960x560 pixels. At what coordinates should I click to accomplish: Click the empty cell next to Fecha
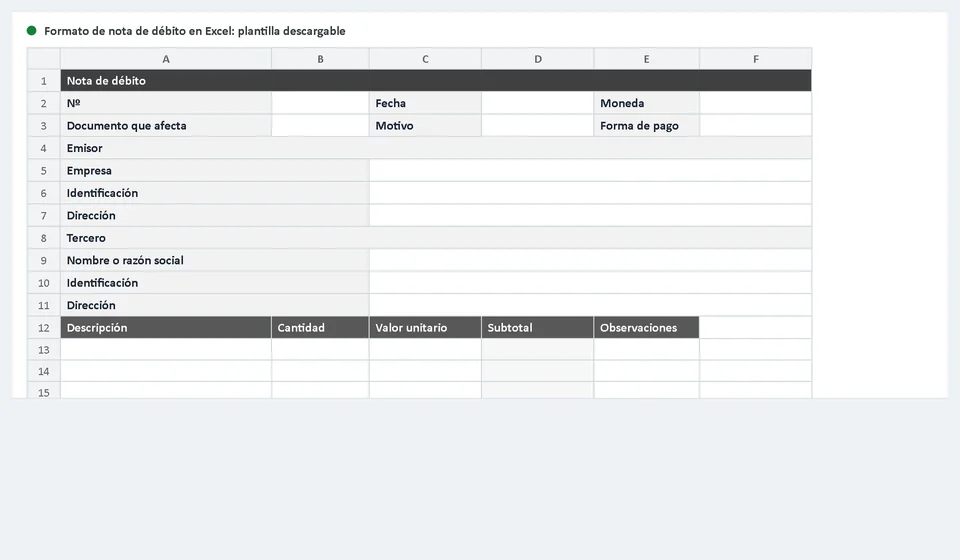coord(538,103)
